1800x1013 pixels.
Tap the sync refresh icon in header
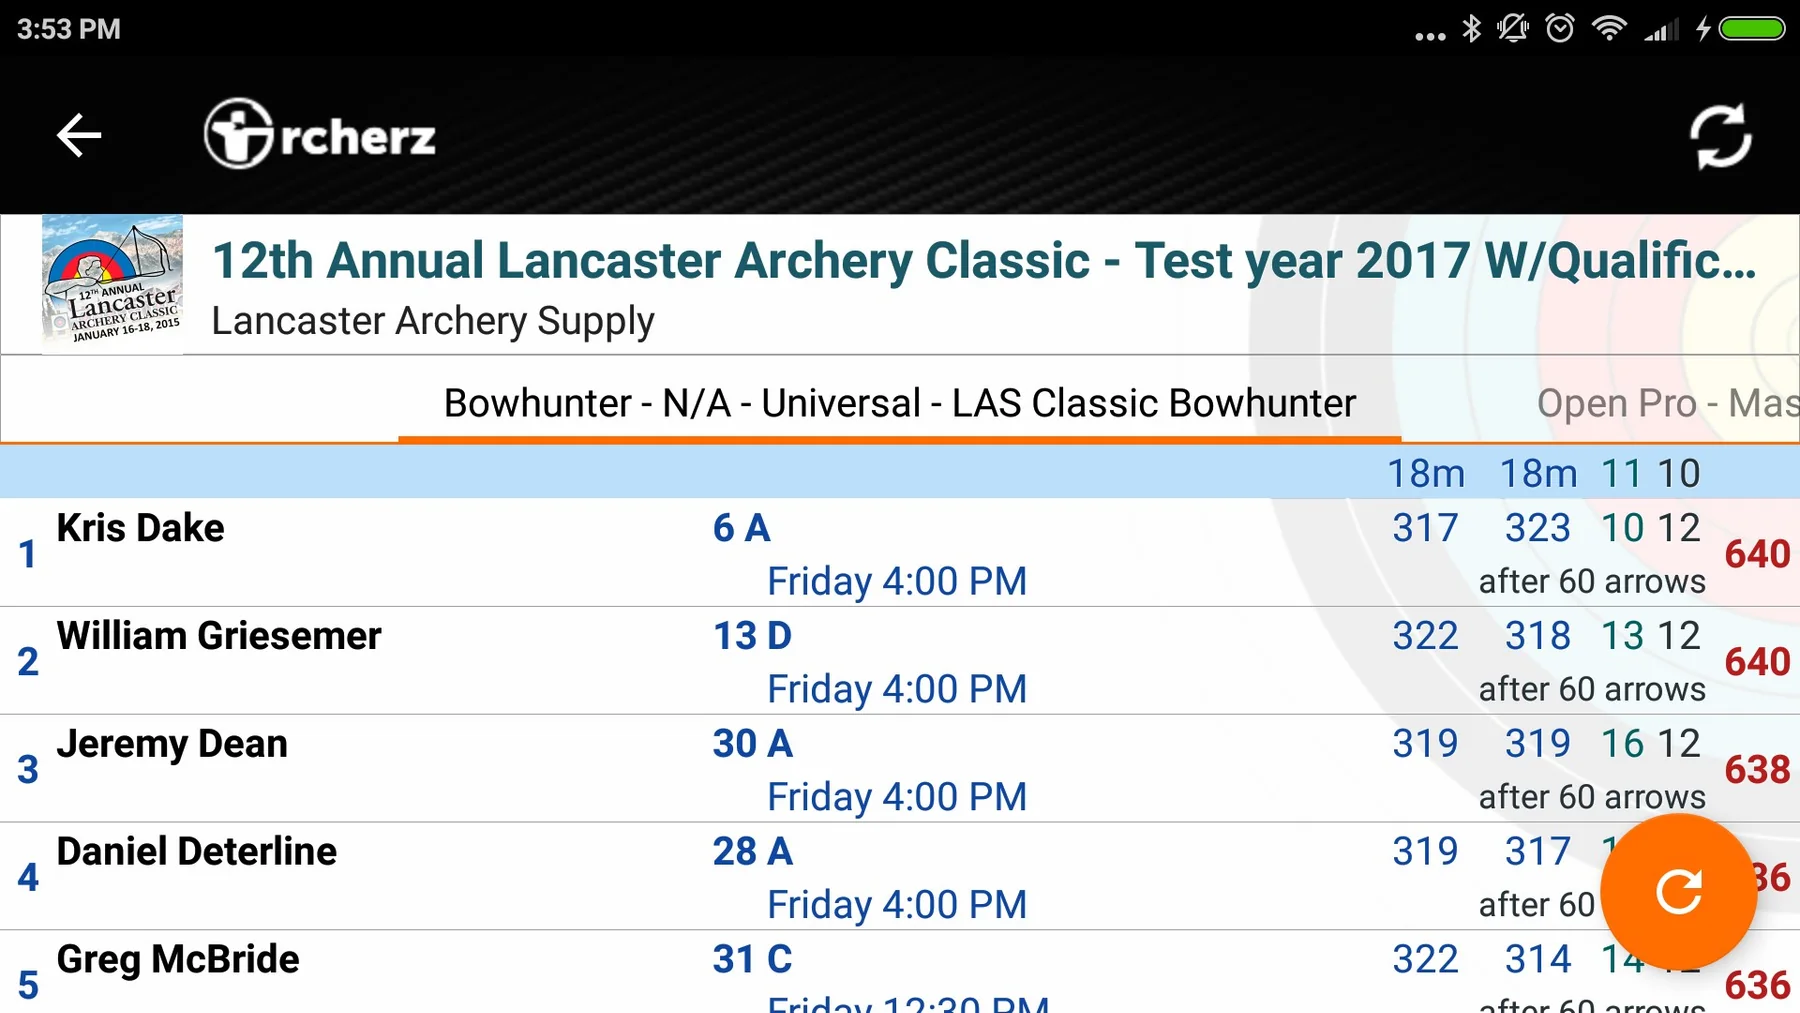pos(1720,136)
